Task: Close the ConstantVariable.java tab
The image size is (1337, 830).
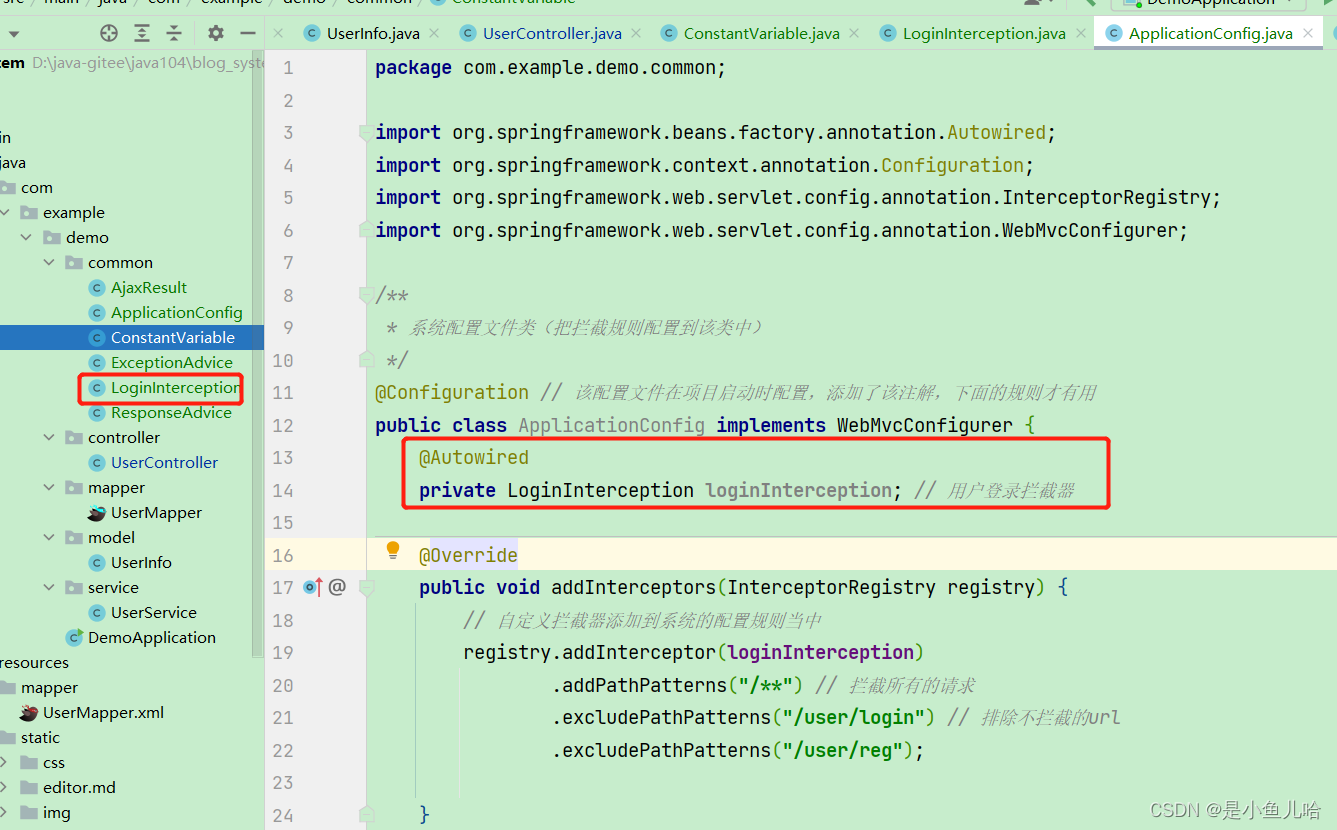Action: (x=854, y=33)
